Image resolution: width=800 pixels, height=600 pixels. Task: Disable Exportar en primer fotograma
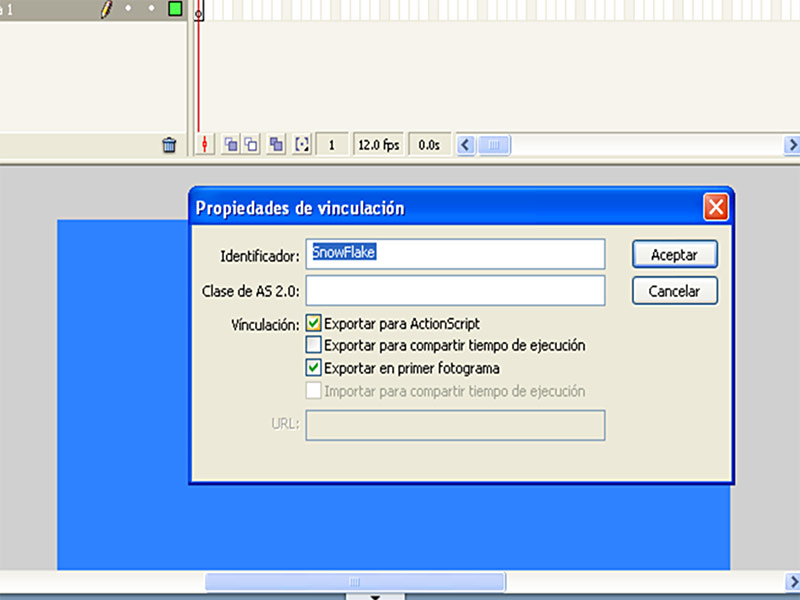(x=316, y=368)
